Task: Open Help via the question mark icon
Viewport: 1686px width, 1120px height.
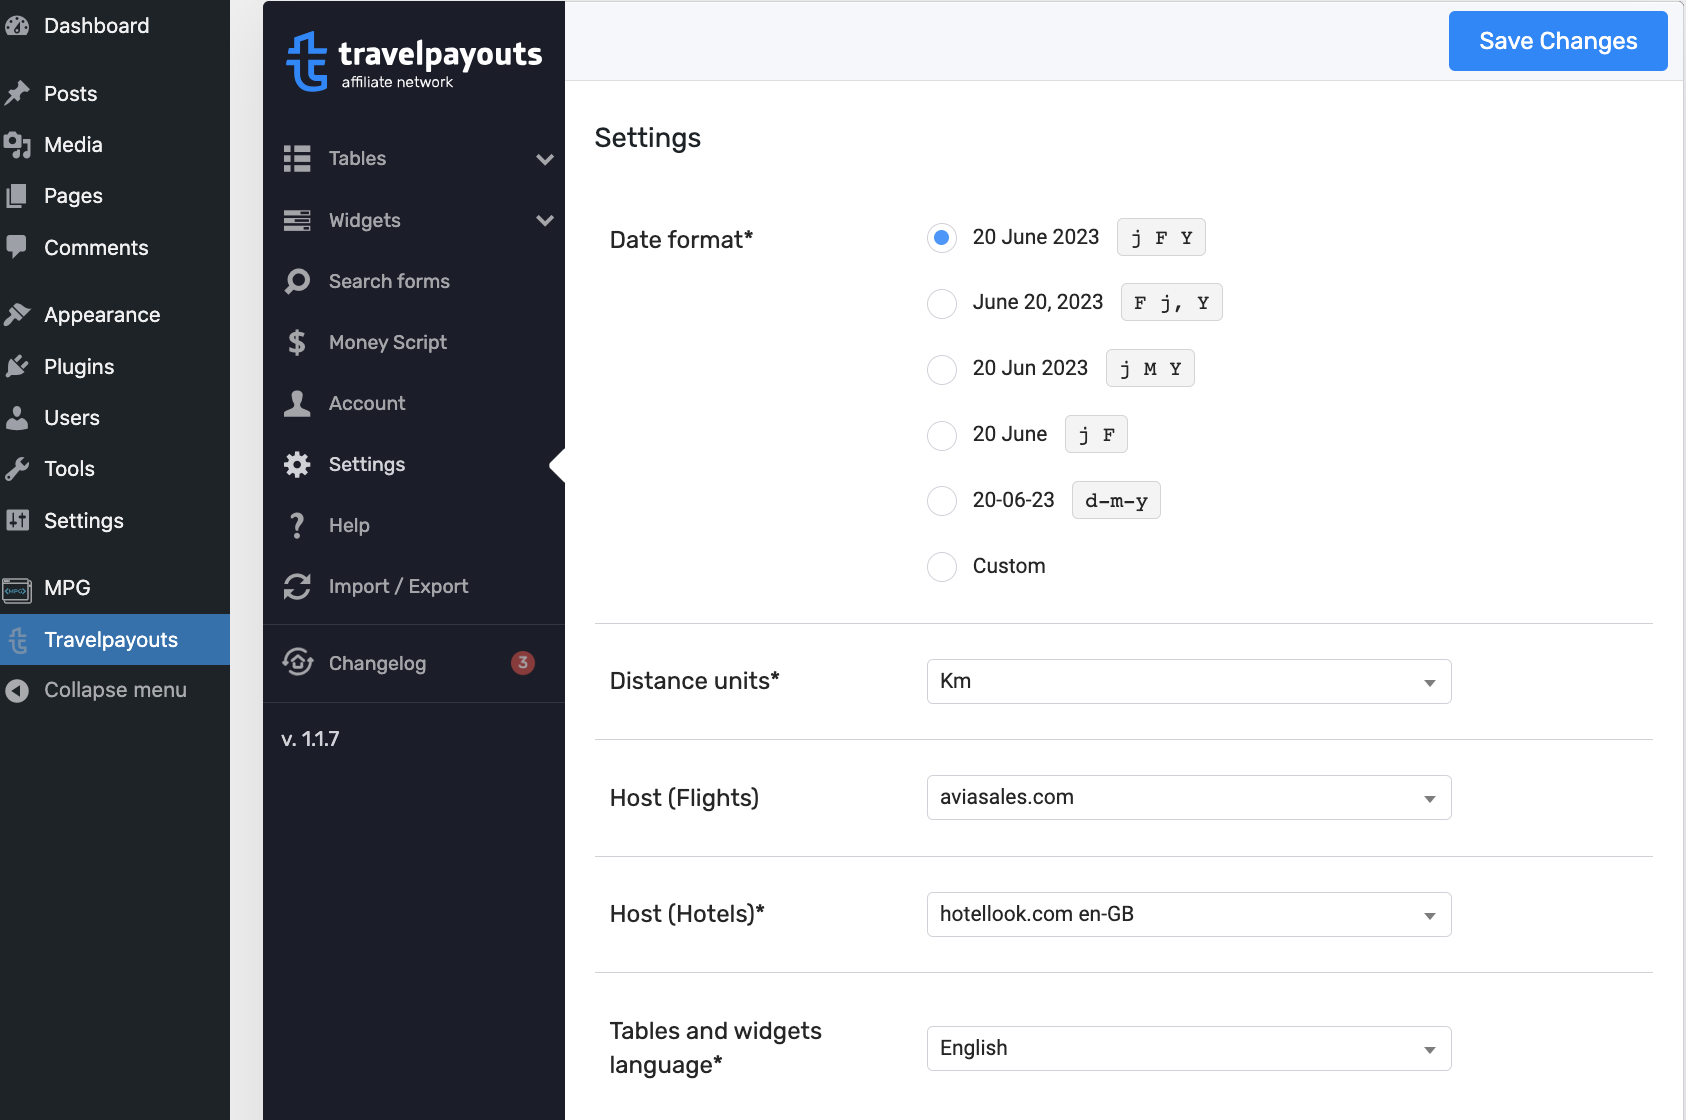Action: 297,525
